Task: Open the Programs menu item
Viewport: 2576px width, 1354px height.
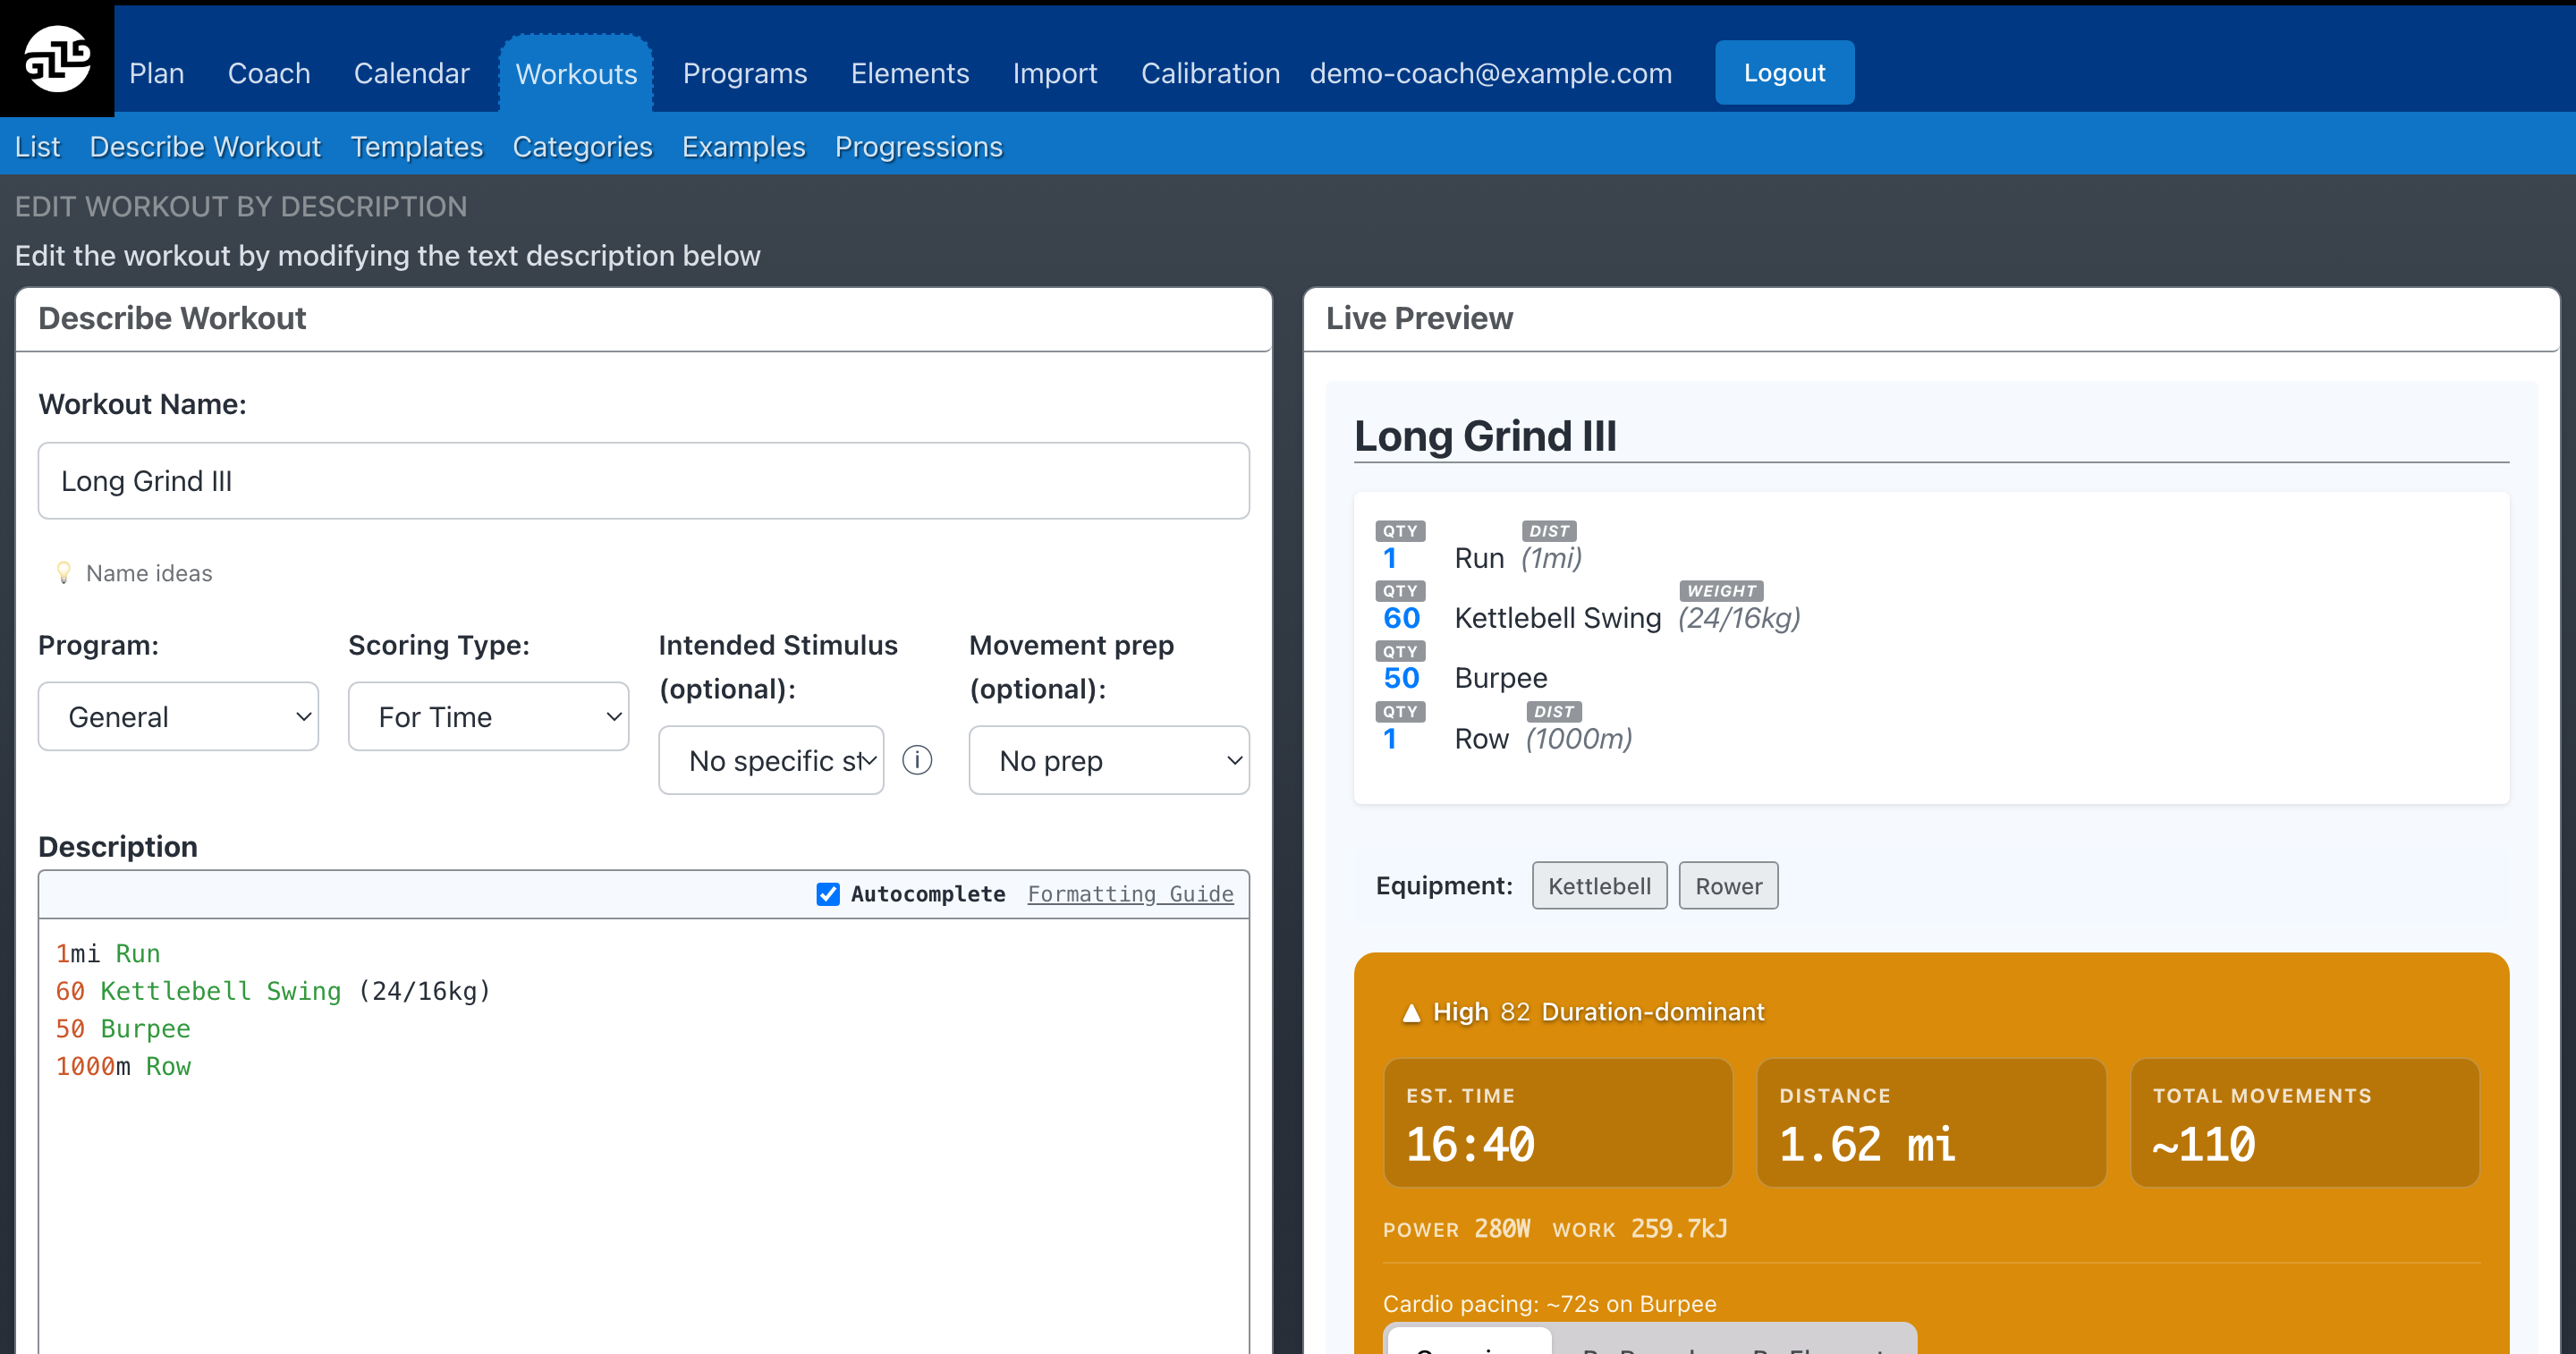Action: 745,73
